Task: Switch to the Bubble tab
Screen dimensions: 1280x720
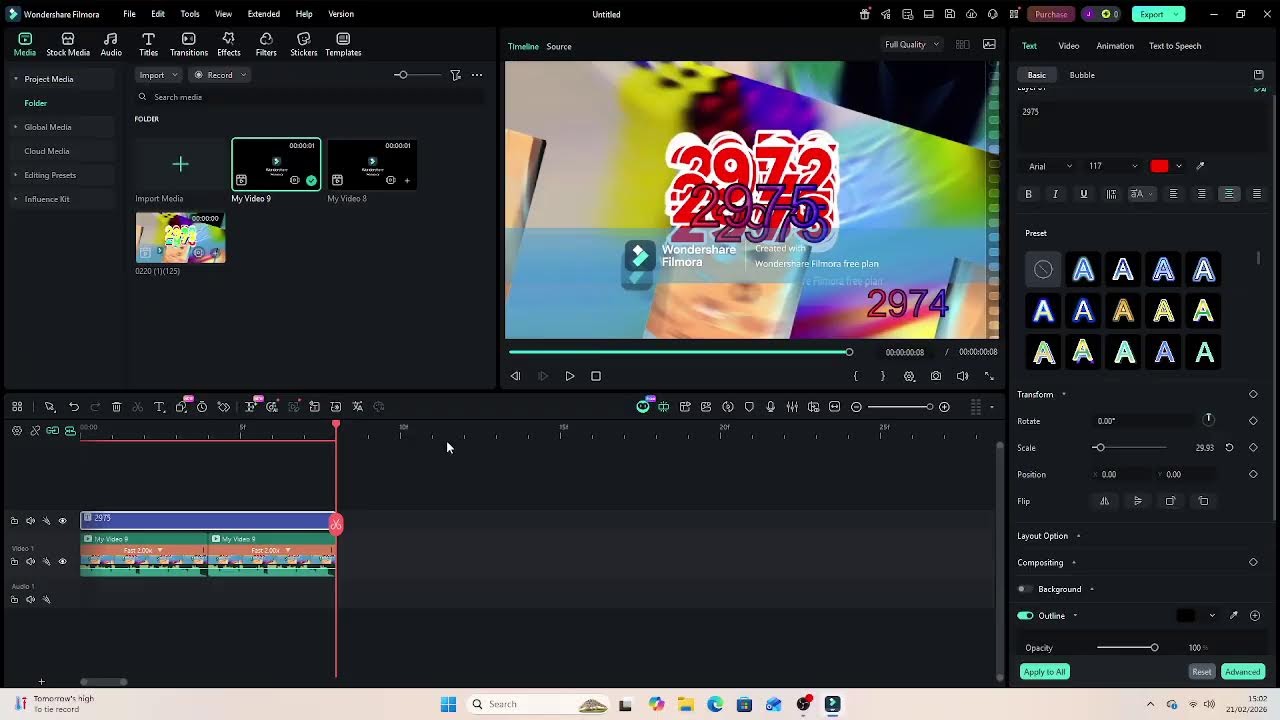Action: point(1082,75)
